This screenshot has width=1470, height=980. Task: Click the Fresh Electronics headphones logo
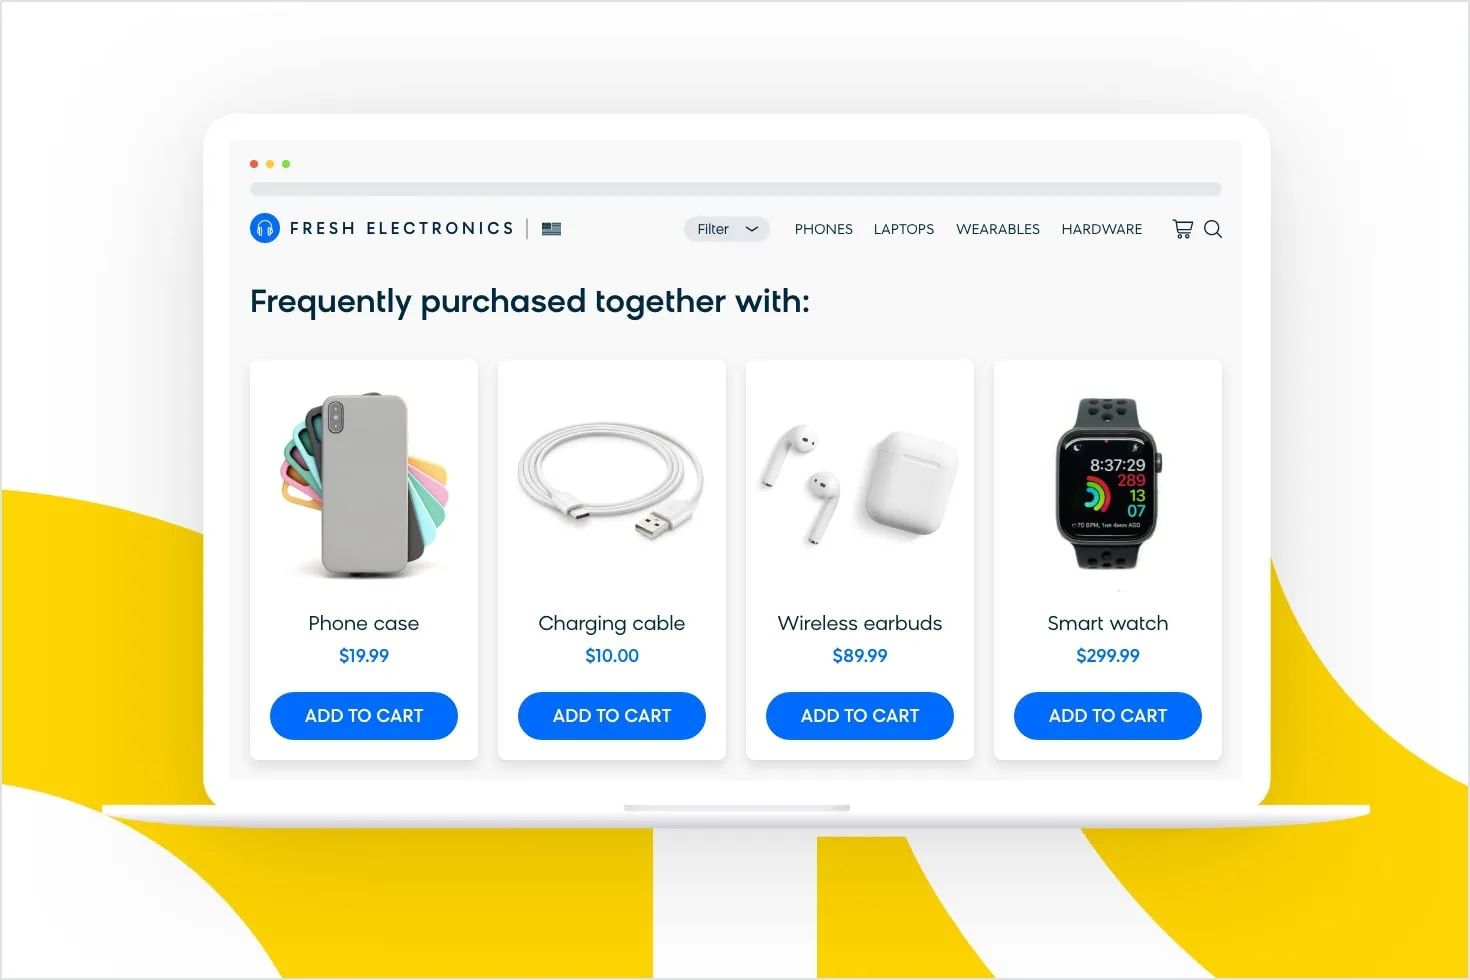(x=265, y=228)
